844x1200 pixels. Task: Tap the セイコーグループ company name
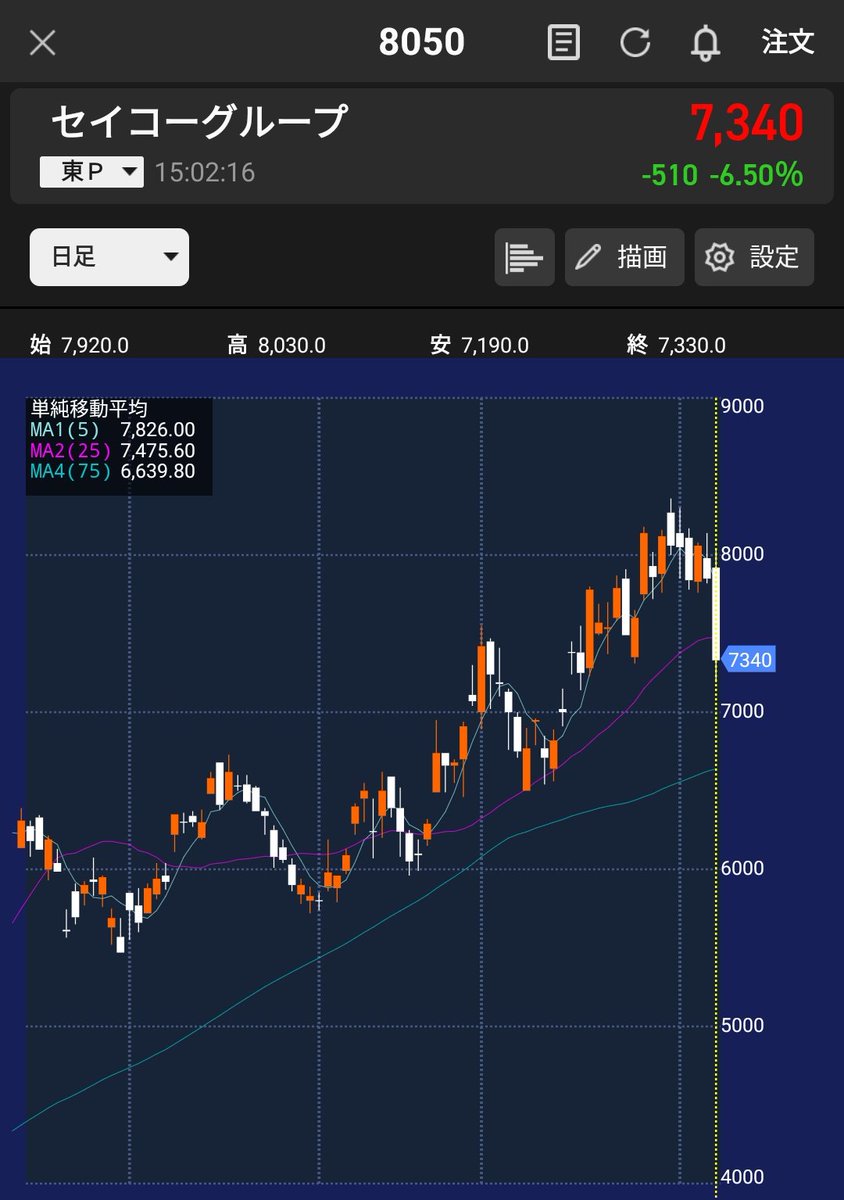pyautogui.click(x=199, y=121)
